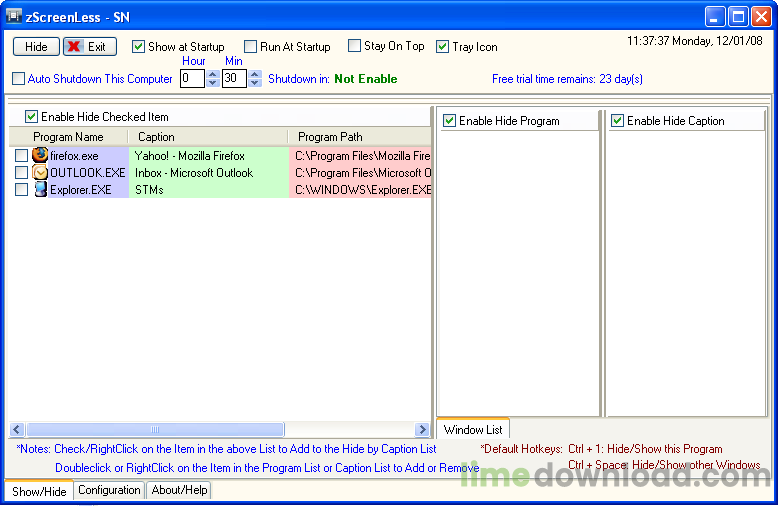Select the Window List tab

coord(473,430)
